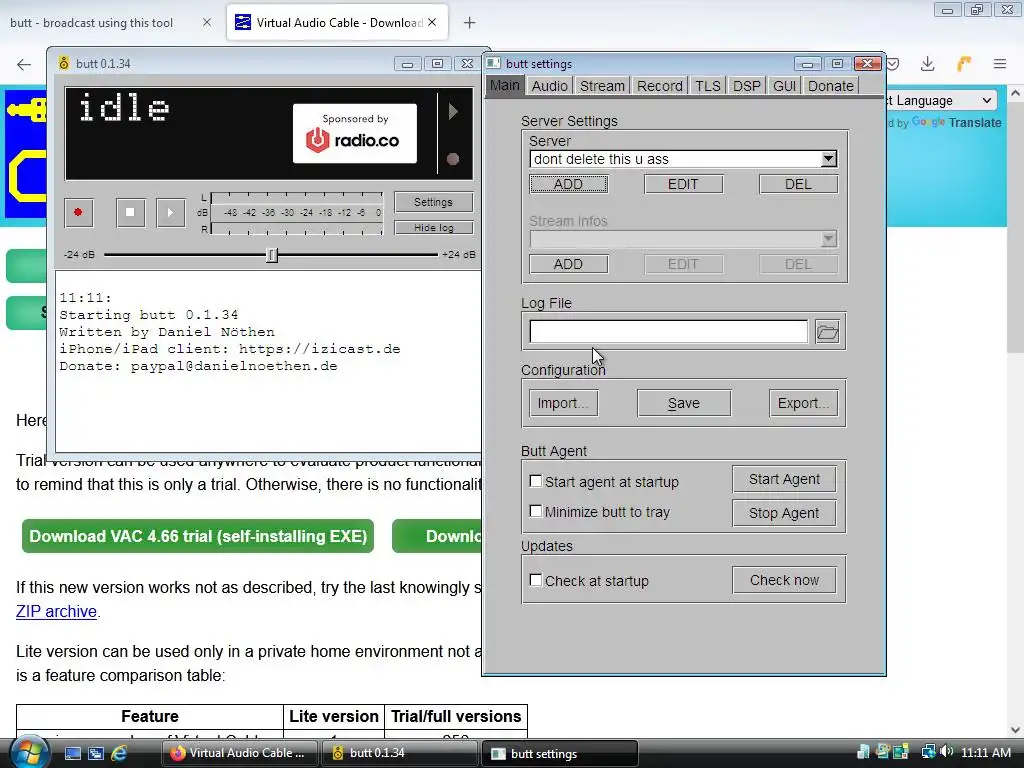This screenshot has height=768, width=1024.
Task: Hide the log in butt window
Action: coord(434,227)
